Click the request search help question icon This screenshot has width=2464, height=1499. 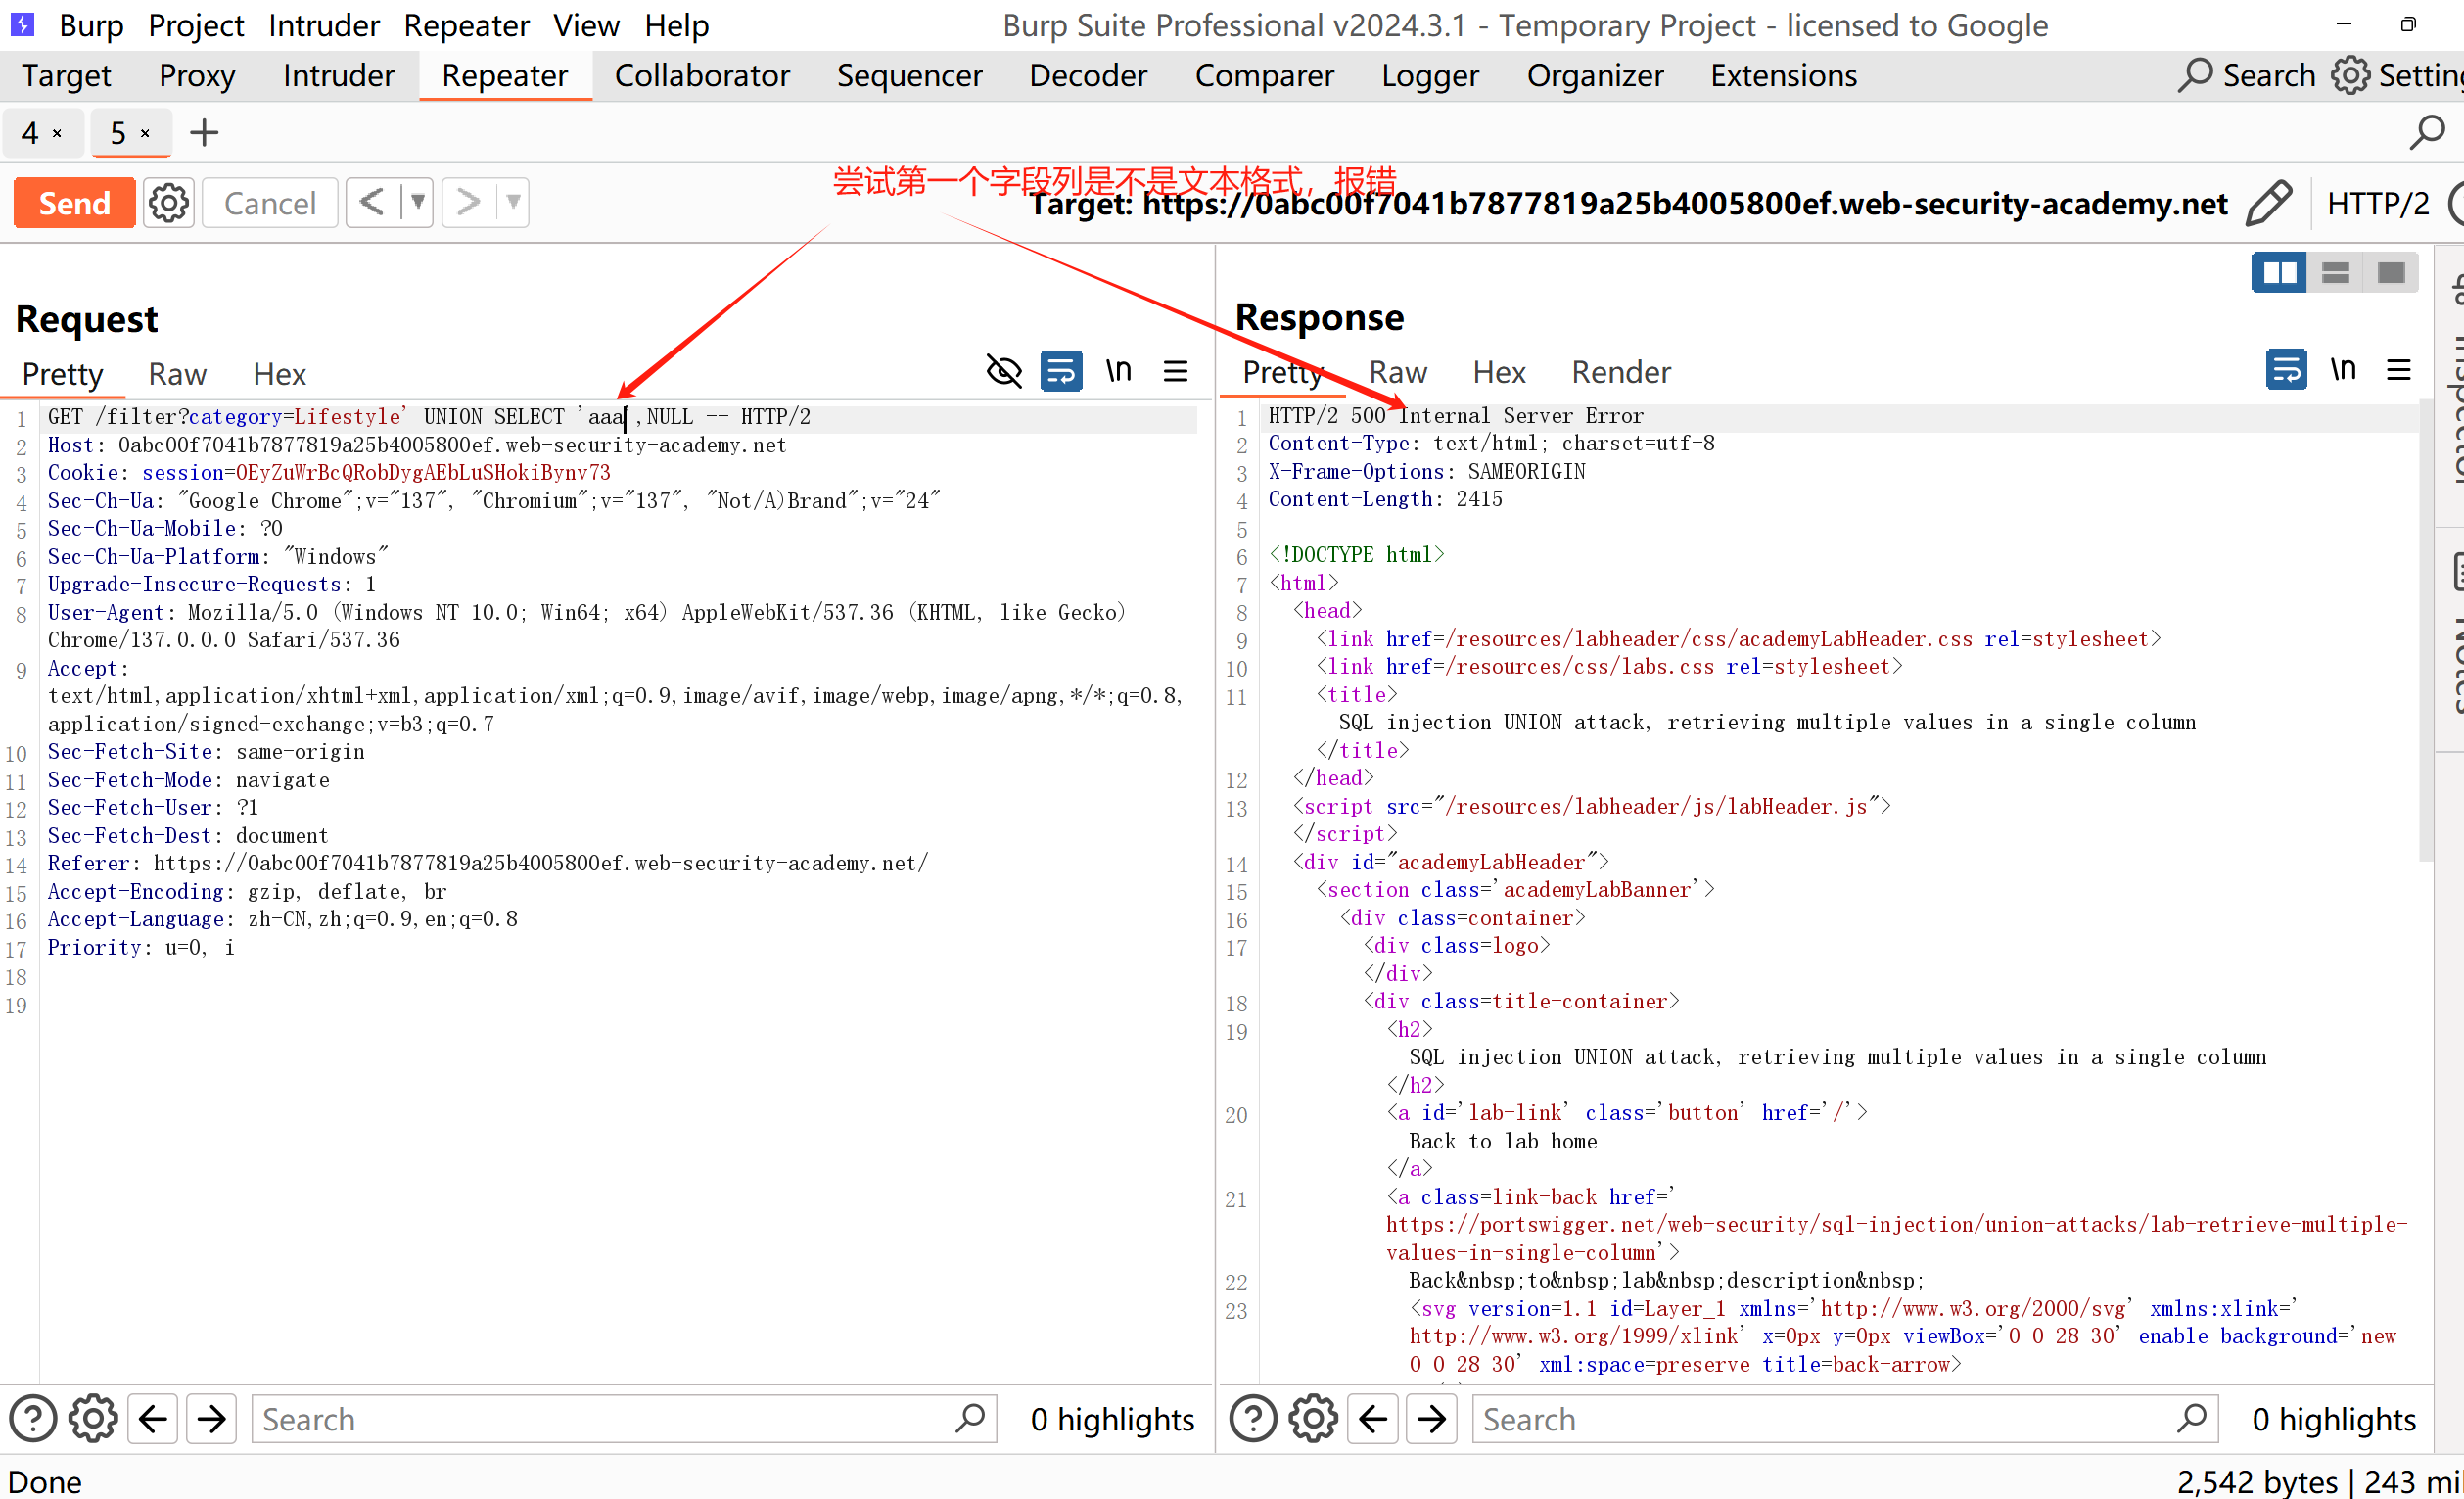[32, 1418]
